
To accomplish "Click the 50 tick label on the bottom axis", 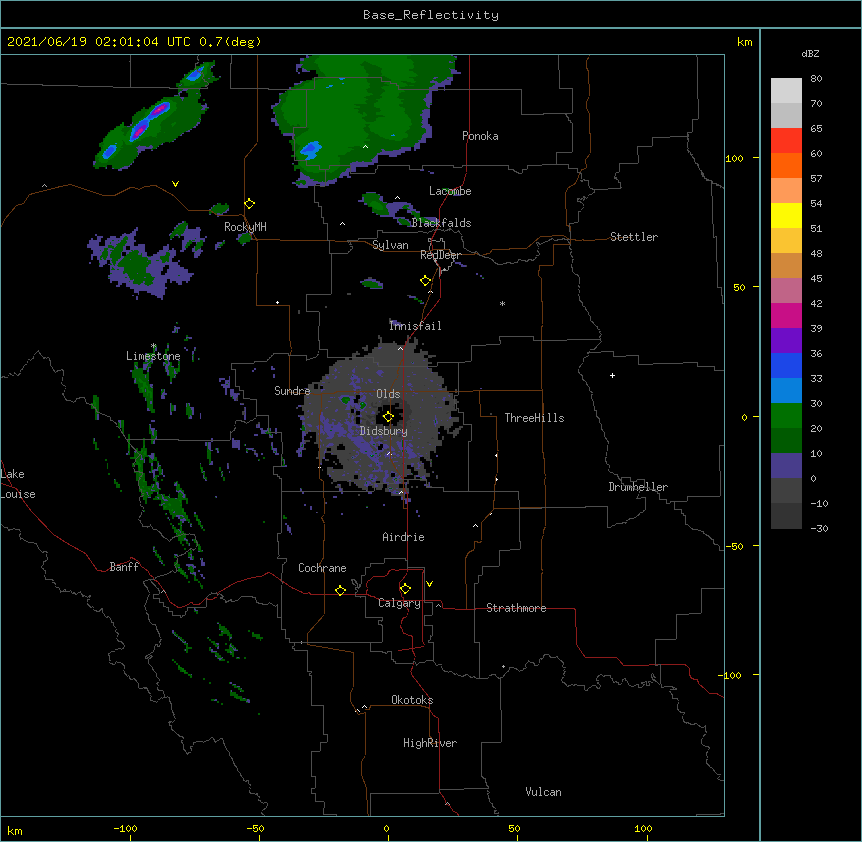I will (x=514, y=828).
